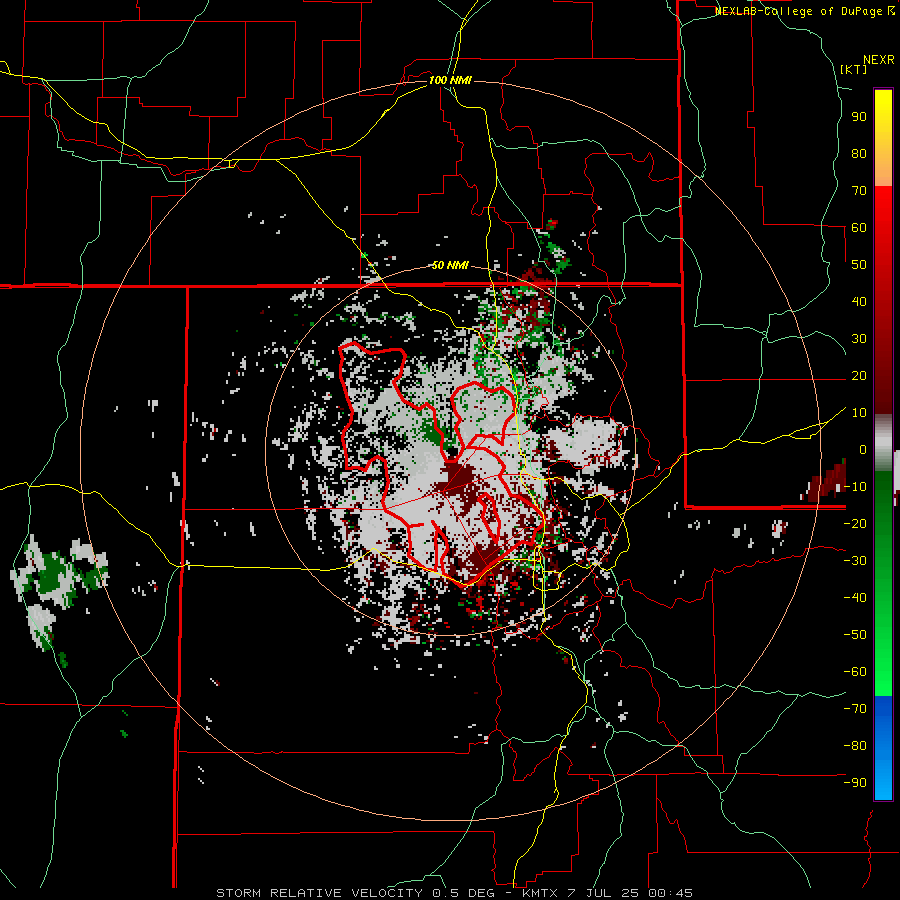Click the positive 40 scale value

859,301
